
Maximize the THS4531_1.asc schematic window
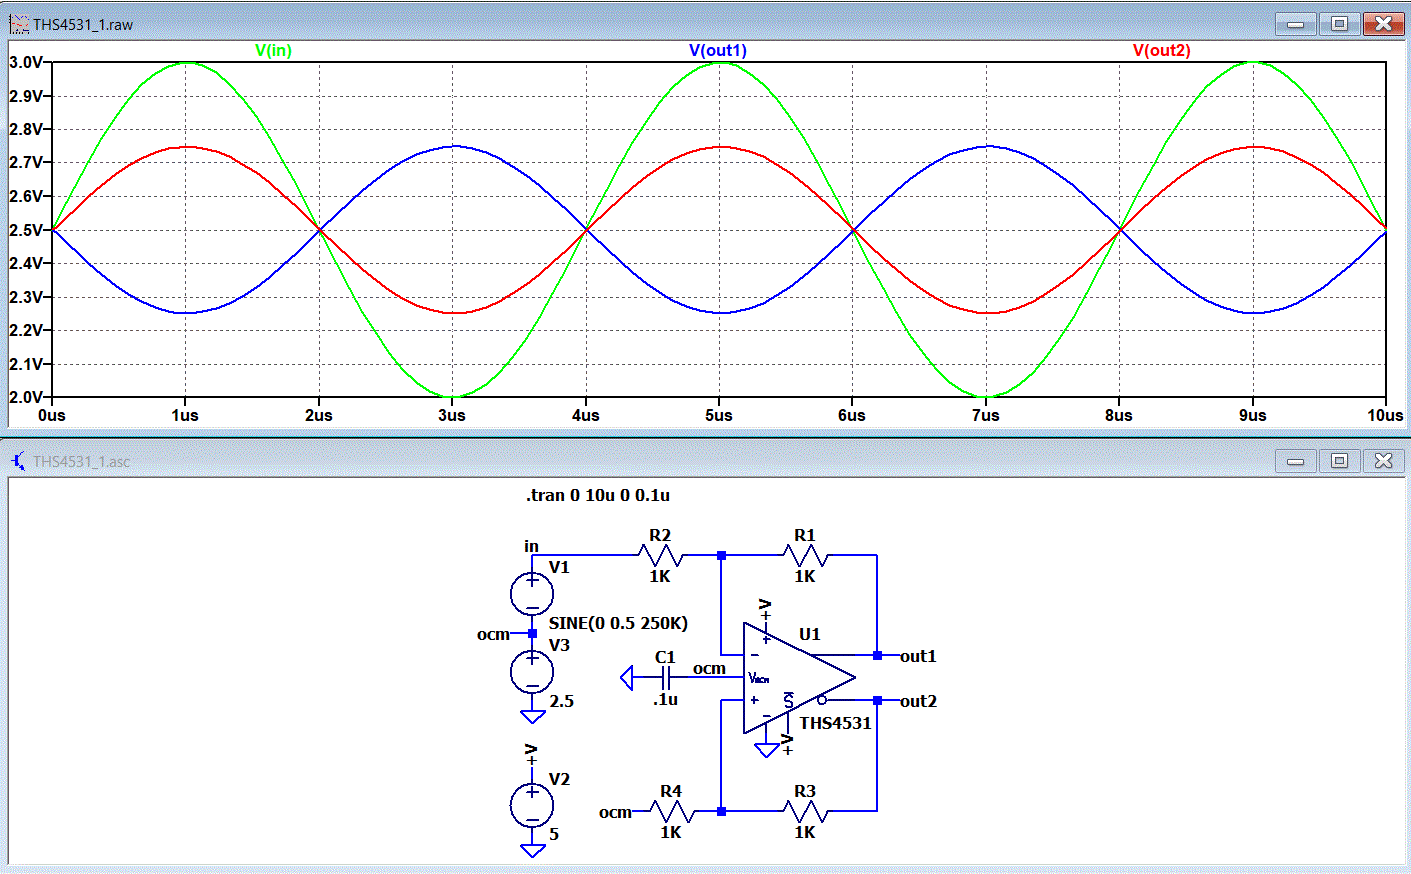pyautogui.click(x=1339, y=460)
